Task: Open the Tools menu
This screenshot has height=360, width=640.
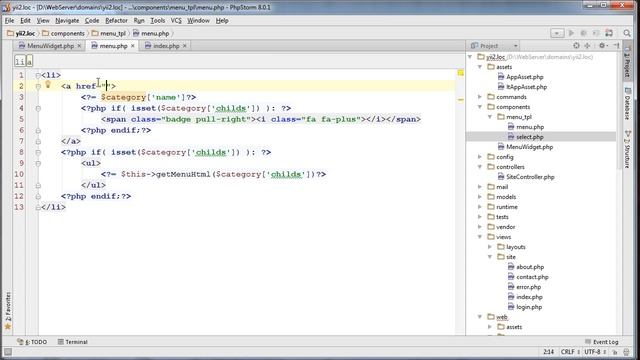Action: point(158,20)
